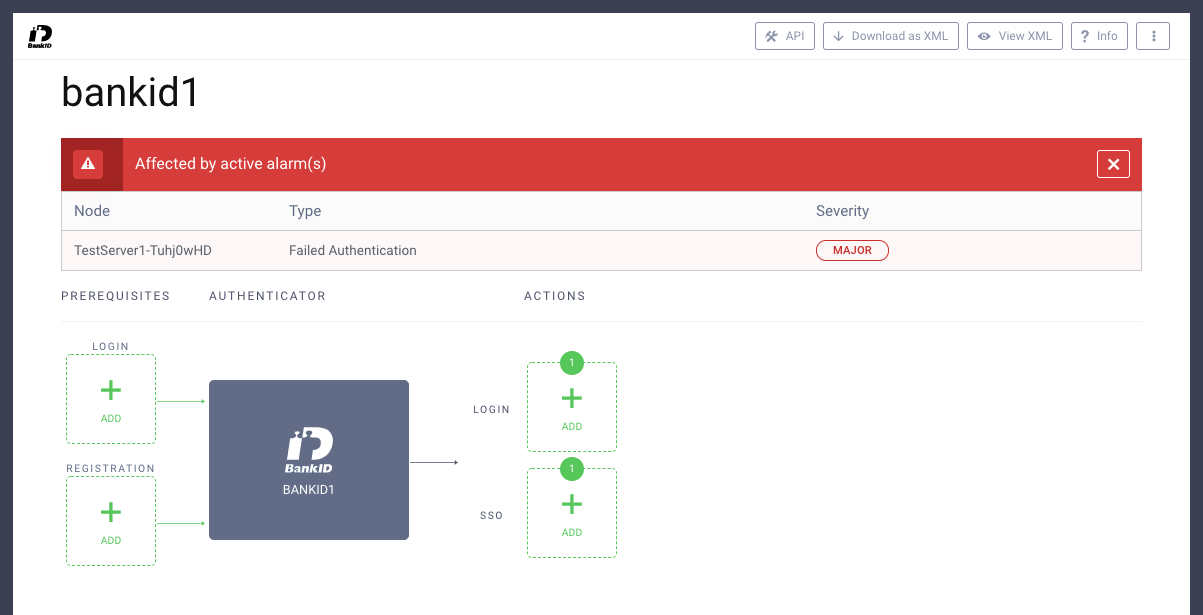Open the three-dot more options menu
The image size is (1203, 615).
pos(1153,36)
